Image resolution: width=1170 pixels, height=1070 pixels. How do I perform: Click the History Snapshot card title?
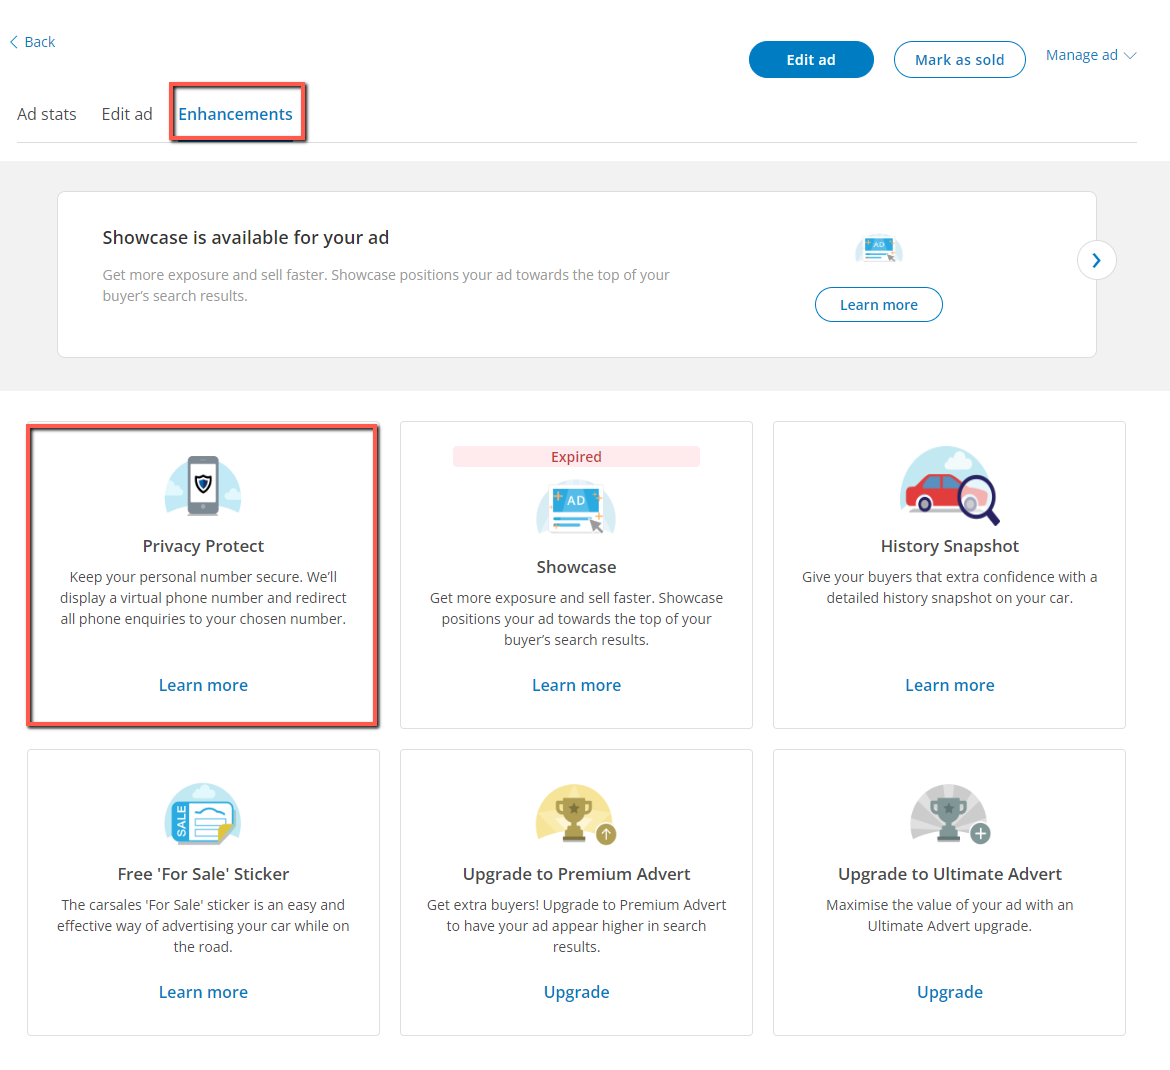pos(949,546)
